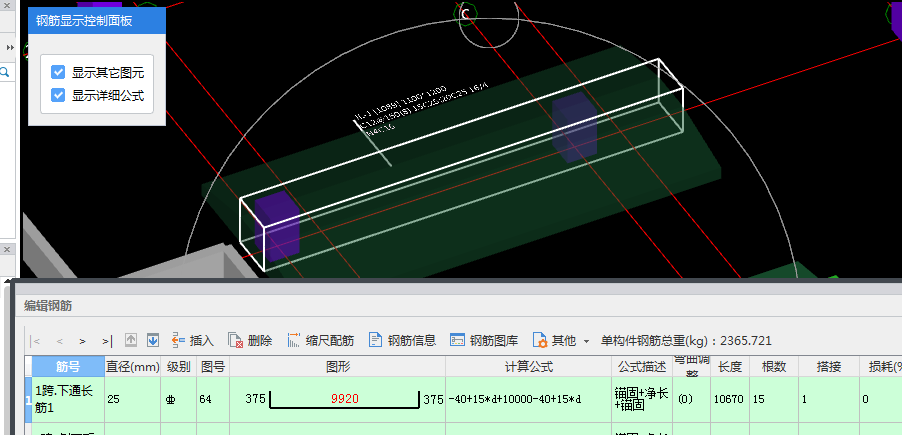This screenshot has height=435, width=902.
Task: Click formula -40+15*d+10000-40+15*d
Action: click(528, 399)
